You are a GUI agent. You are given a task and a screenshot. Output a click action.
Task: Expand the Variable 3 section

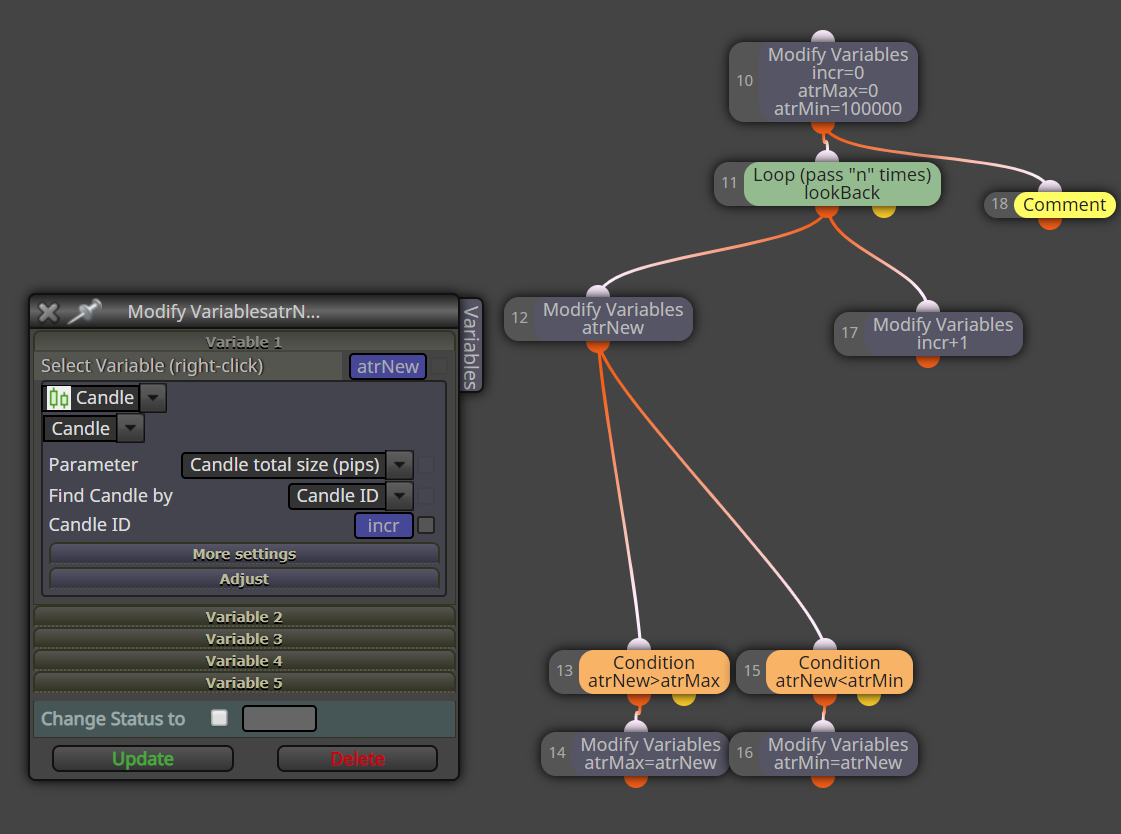[x=244, y=639]
